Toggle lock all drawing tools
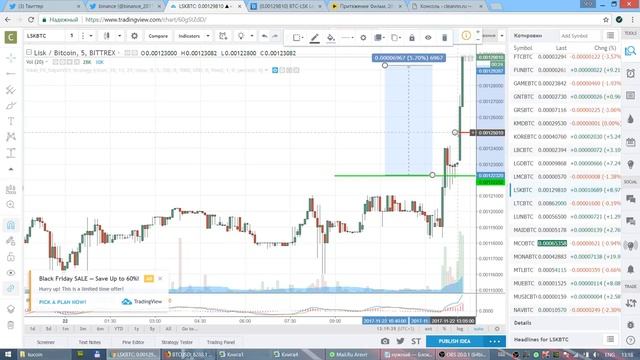 [x=11, y=257]
